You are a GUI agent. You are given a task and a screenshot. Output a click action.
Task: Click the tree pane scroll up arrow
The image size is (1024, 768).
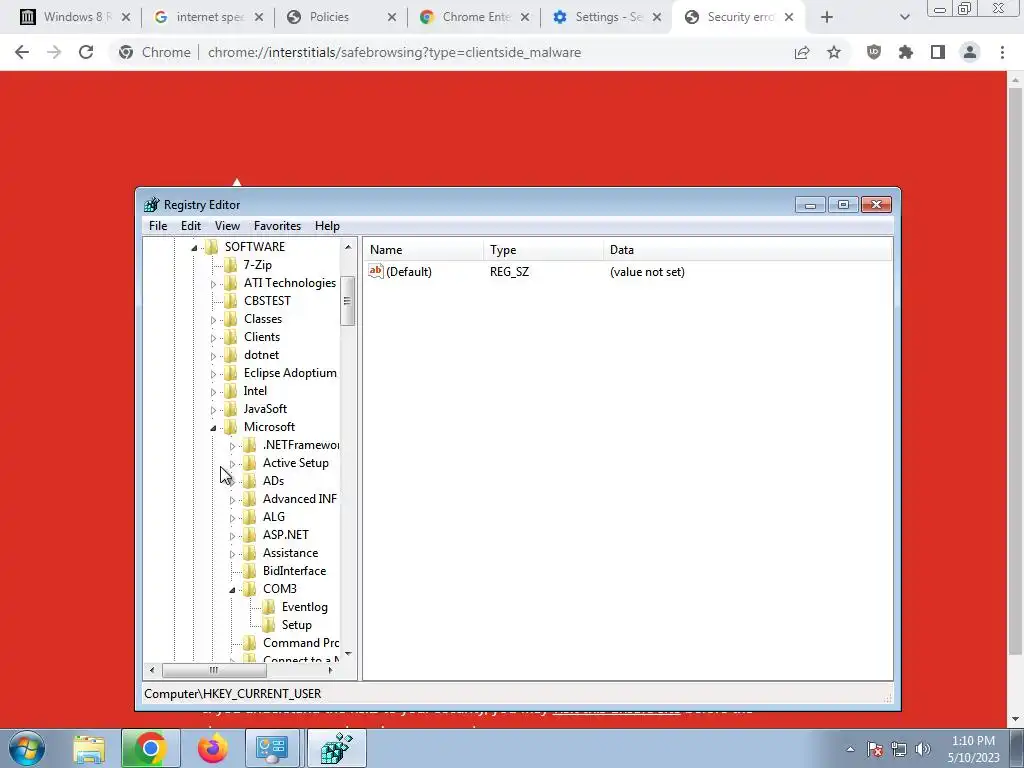tap(347, 247)
